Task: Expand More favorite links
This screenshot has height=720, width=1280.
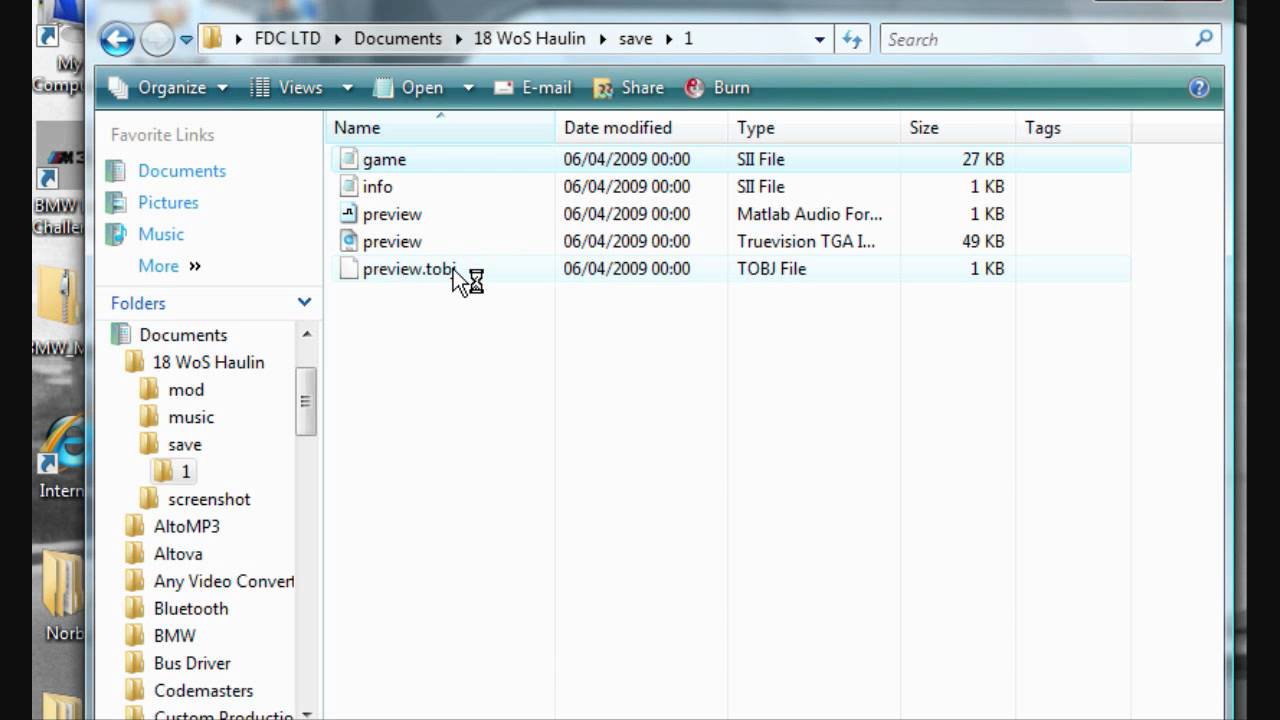Action: (169, 266)
